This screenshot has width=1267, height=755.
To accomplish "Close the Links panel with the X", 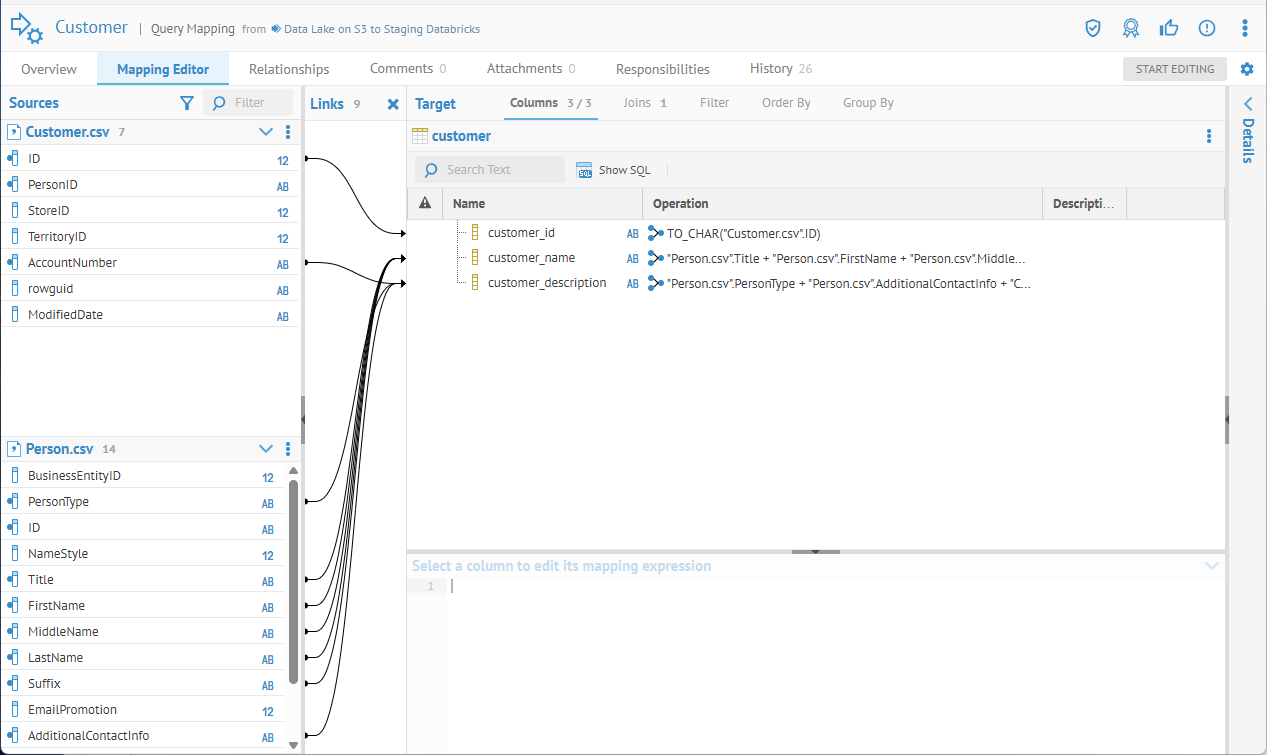I will pyautogui.click(x=393, y=104).
